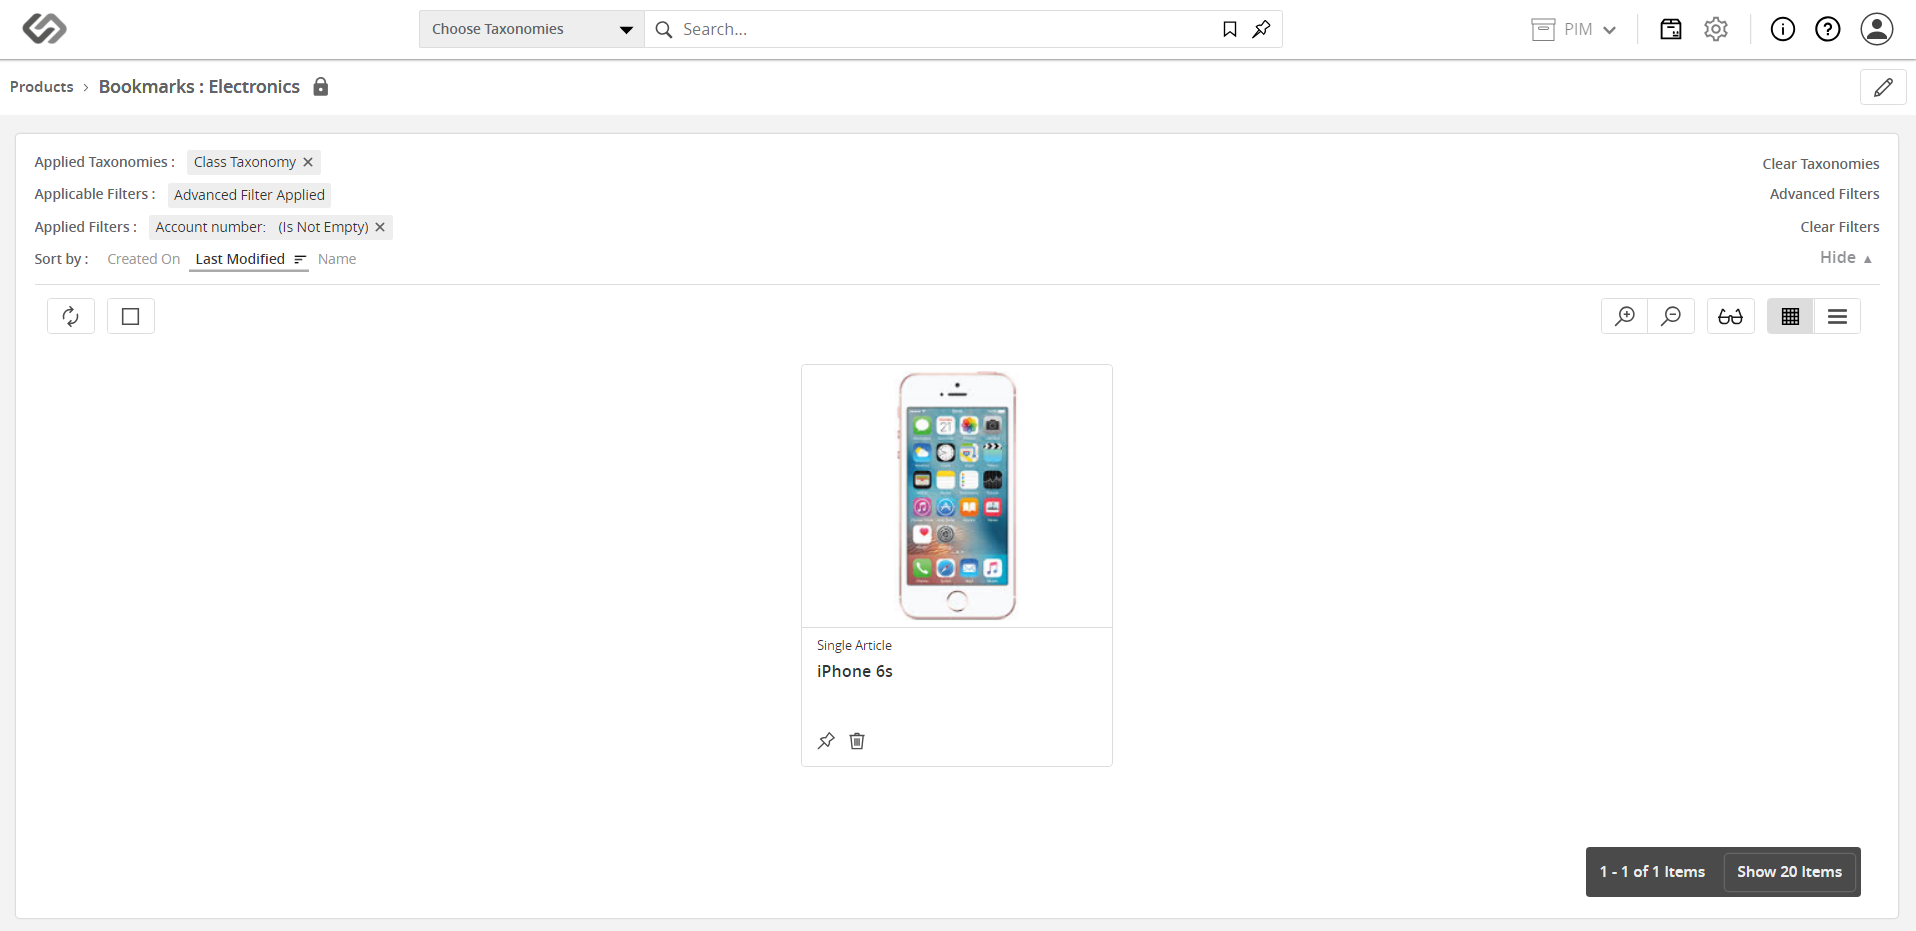Click the 'Single Article' label
This screenshot has width=1916, height=931.
(x=854, y=645)
